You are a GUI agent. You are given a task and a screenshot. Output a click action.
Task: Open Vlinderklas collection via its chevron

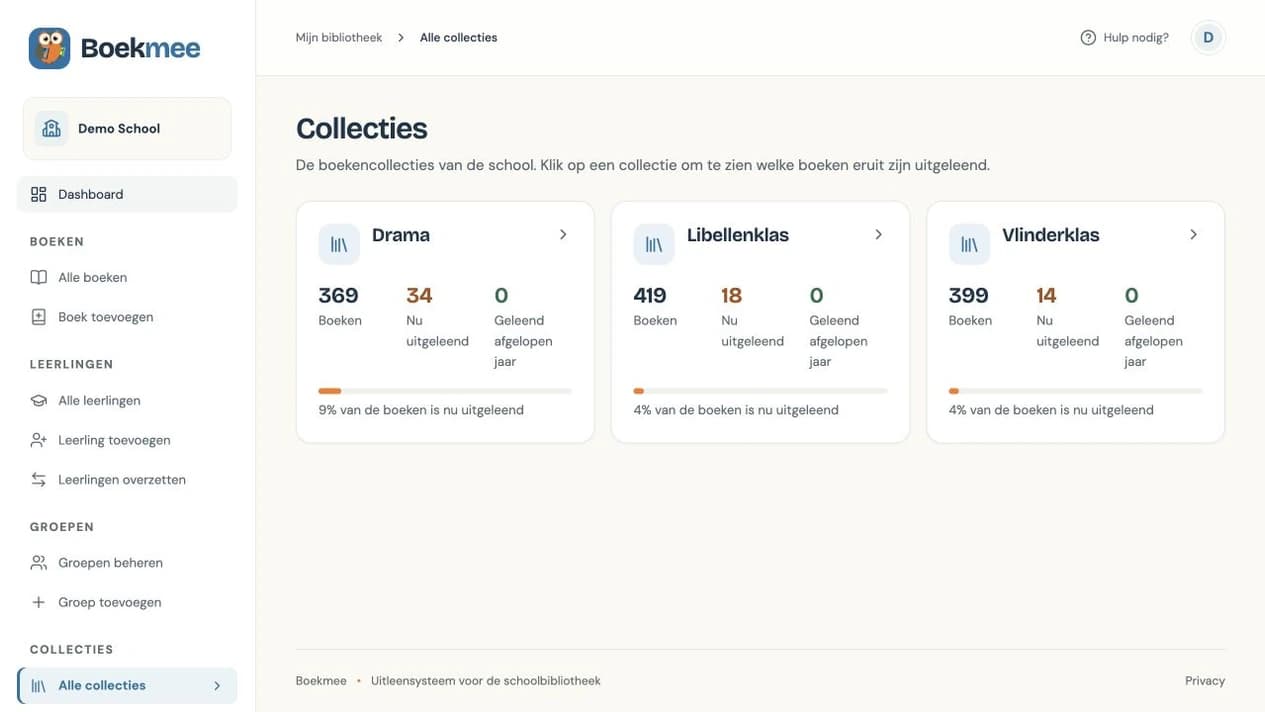tap(1193, 234)
